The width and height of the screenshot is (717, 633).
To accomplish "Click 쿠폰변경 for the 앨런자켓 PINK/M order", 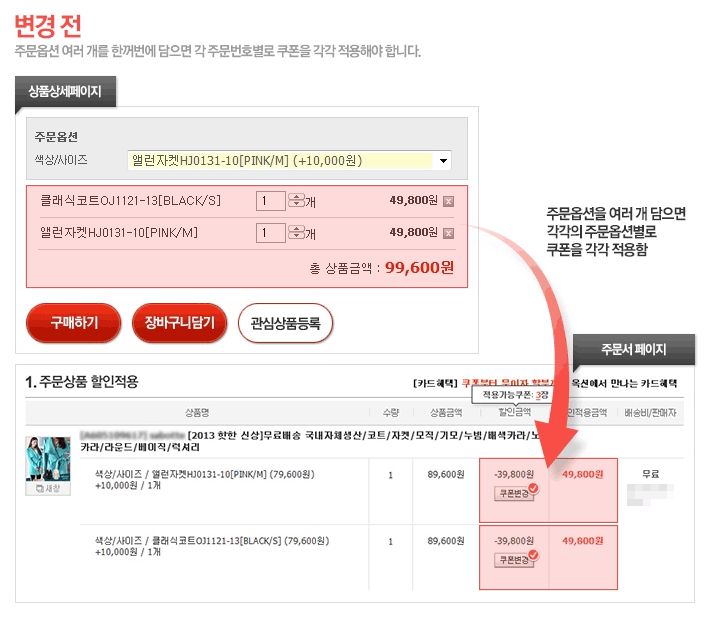I will point(511,493).
